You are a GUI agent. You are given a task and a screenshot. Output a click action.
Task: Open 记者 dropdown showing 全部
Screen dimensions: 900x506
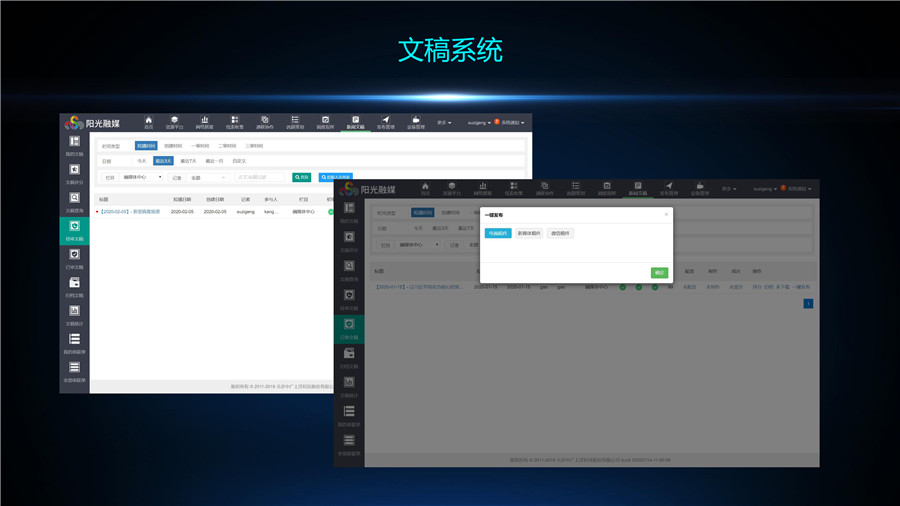(x=208, y=177)
